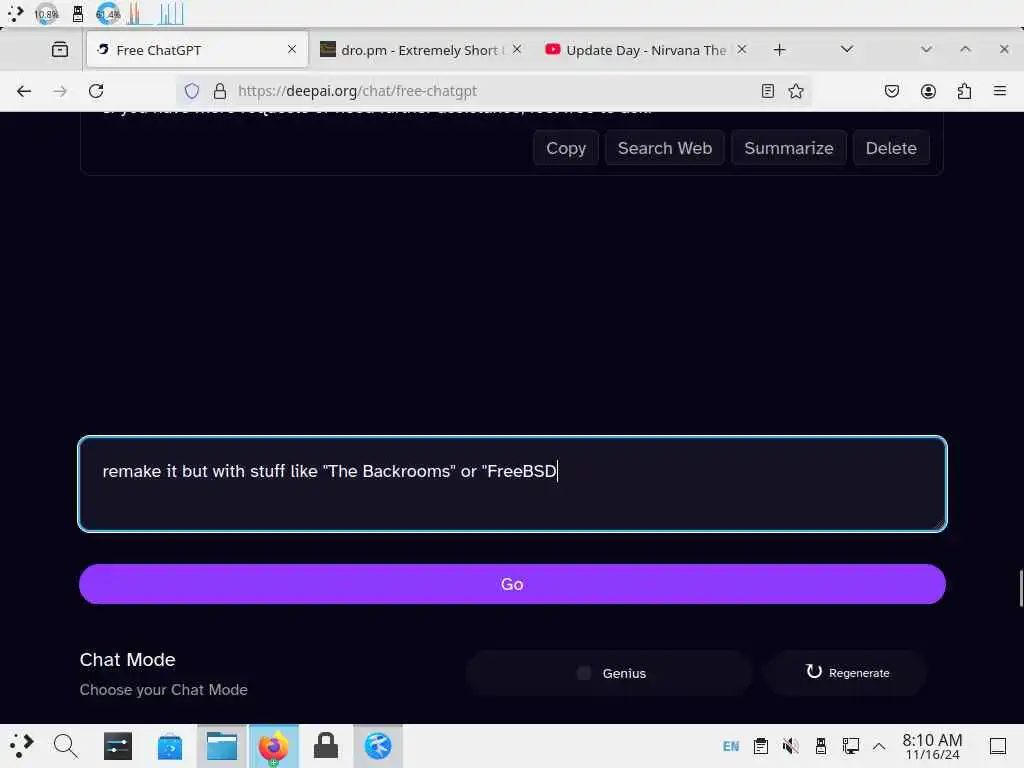The height and width of the screenshot is (768, 1024).
Task: Click the title bar up chevron button
Action: tap(965, 50)
